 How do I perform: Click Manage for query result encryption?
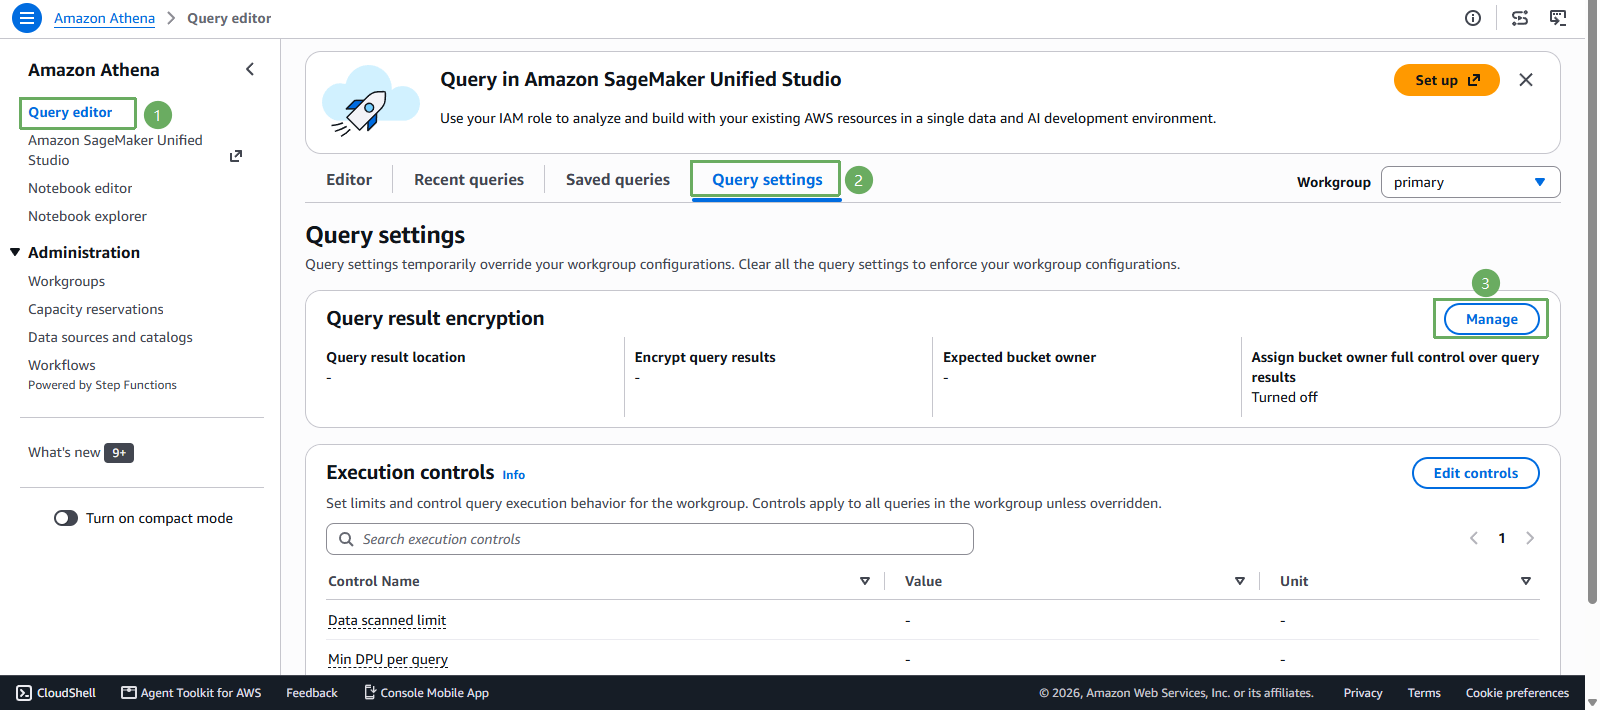pyautogui.click(x=1492, y=319)
